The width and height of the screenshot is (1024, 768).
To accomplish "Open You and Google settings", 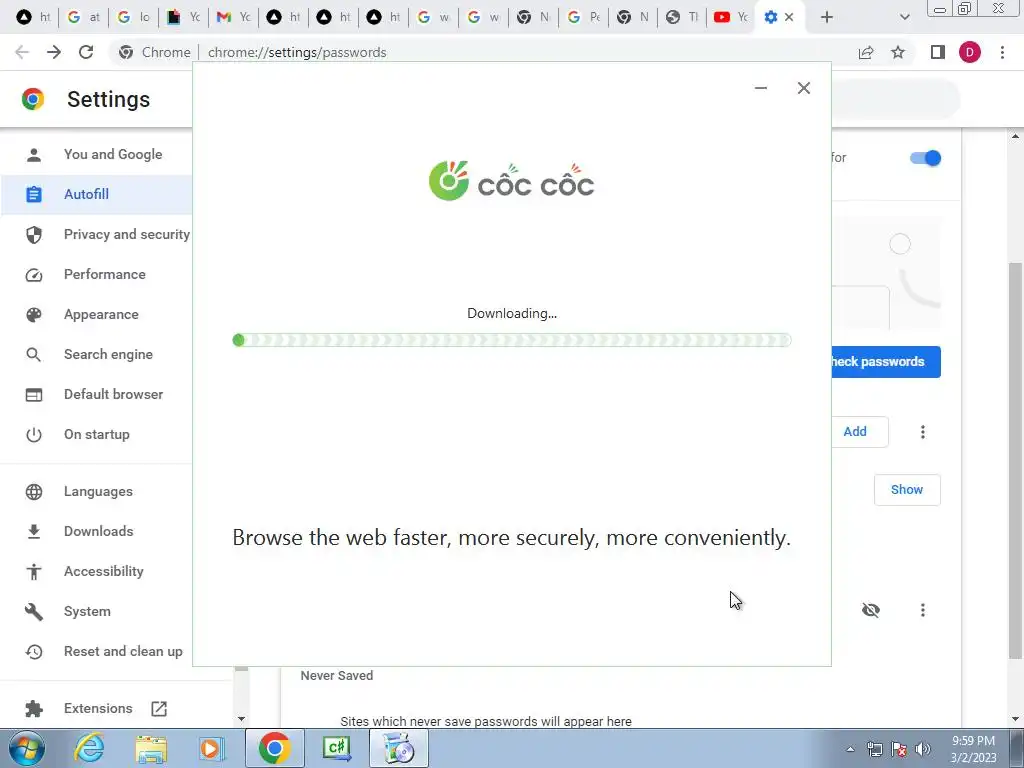I will point(112,154).
